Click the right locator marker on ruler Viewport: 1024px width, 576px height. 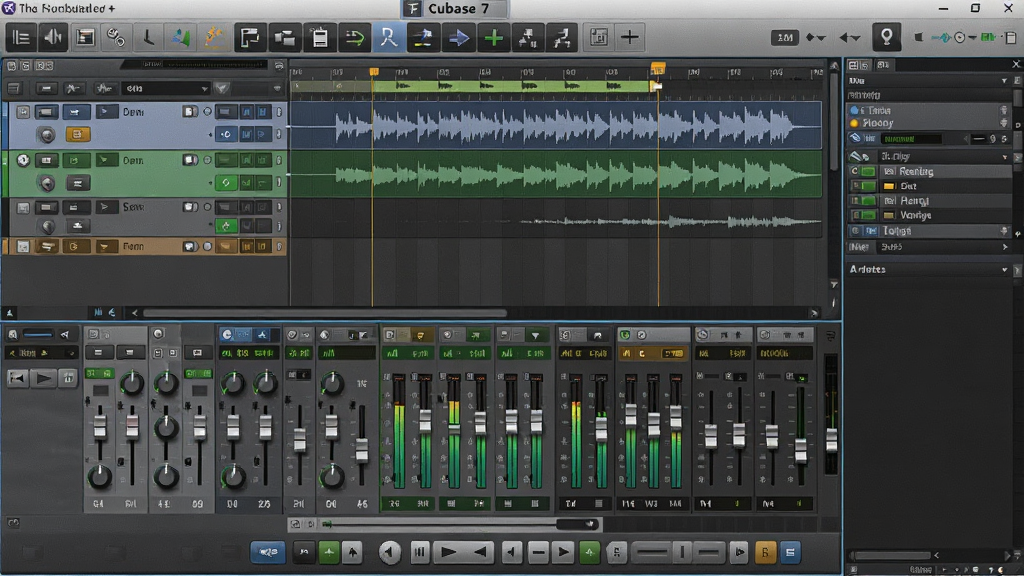658,69
